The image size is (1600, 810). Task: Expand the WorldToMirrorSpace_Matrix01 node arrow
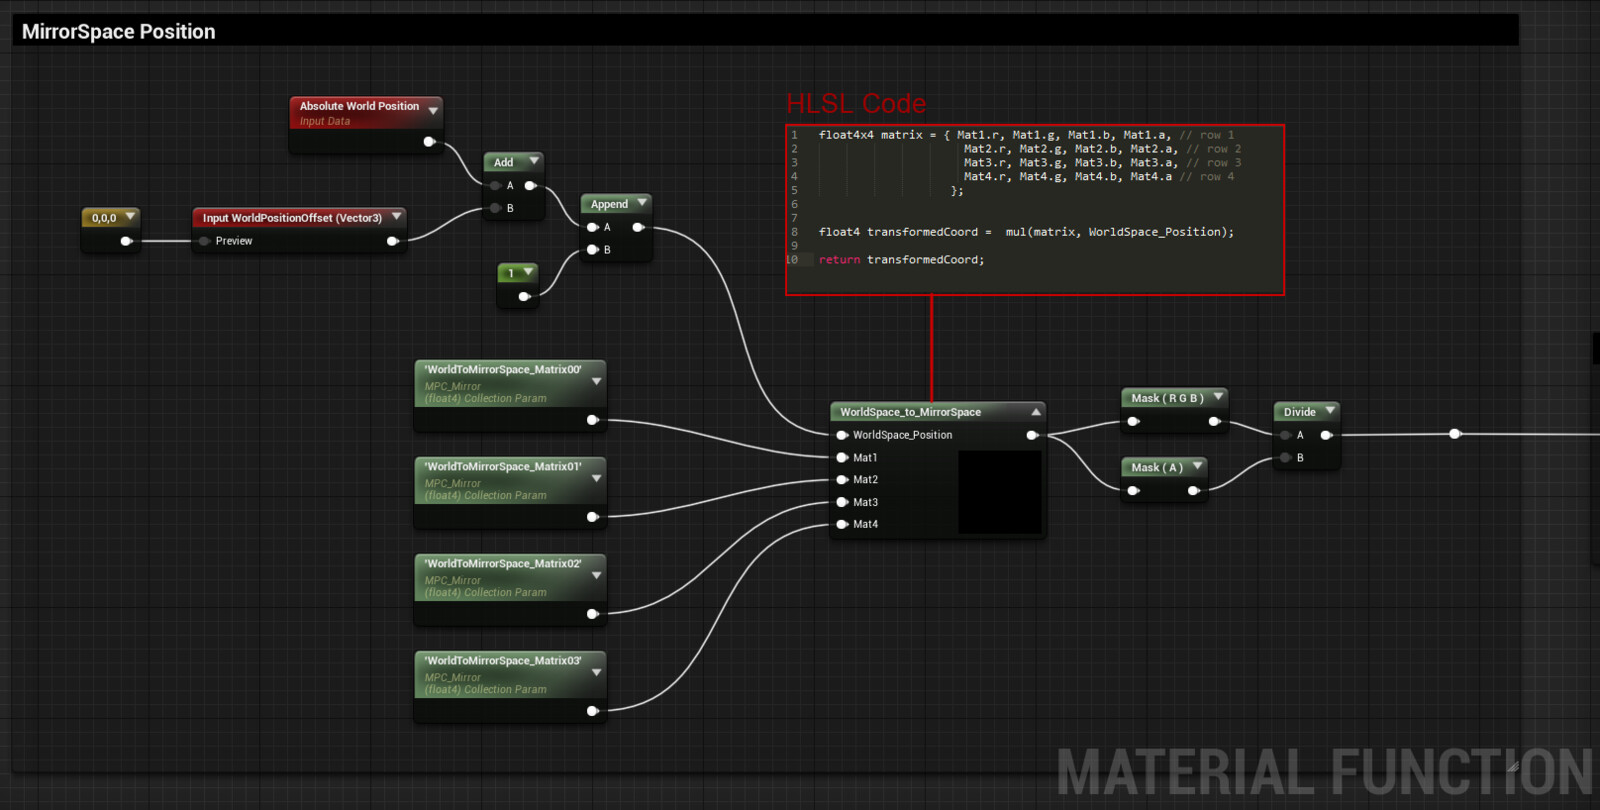click(x=597, y=479)
